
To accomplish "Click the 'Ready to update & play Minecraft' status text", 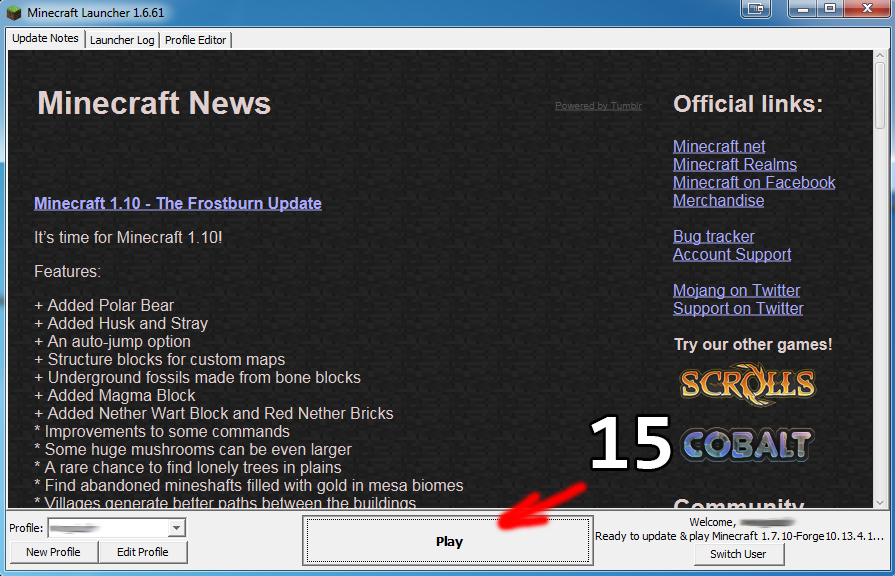I will click(x=739, y=536).
